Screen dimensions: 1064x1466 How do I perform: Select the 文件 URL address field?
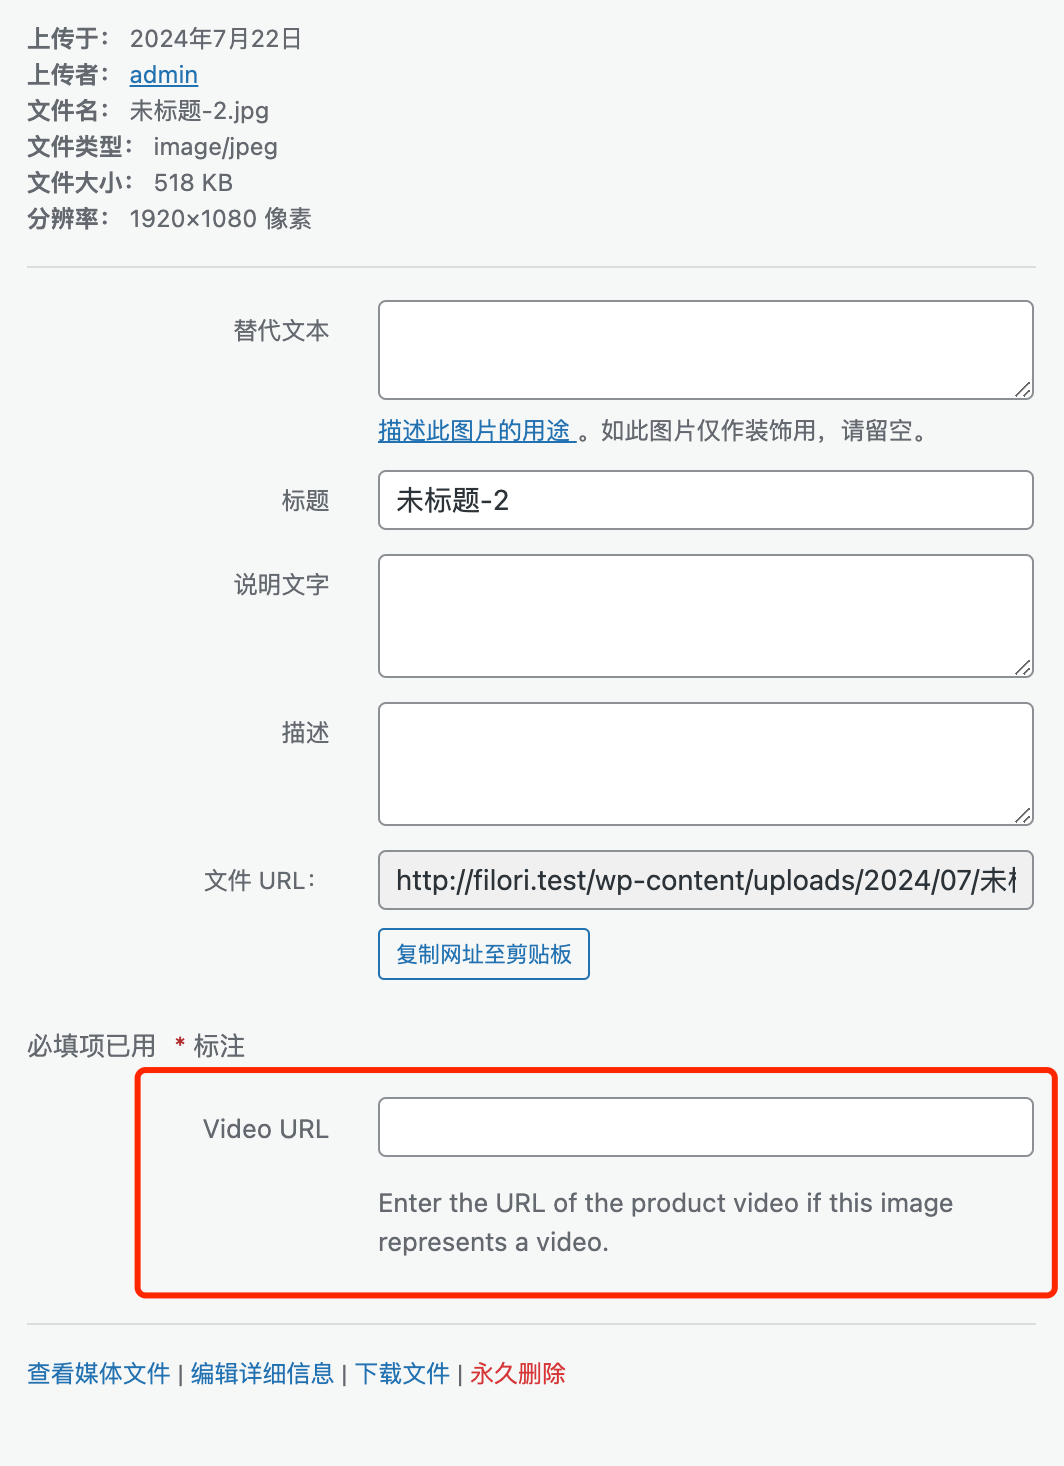705,880
